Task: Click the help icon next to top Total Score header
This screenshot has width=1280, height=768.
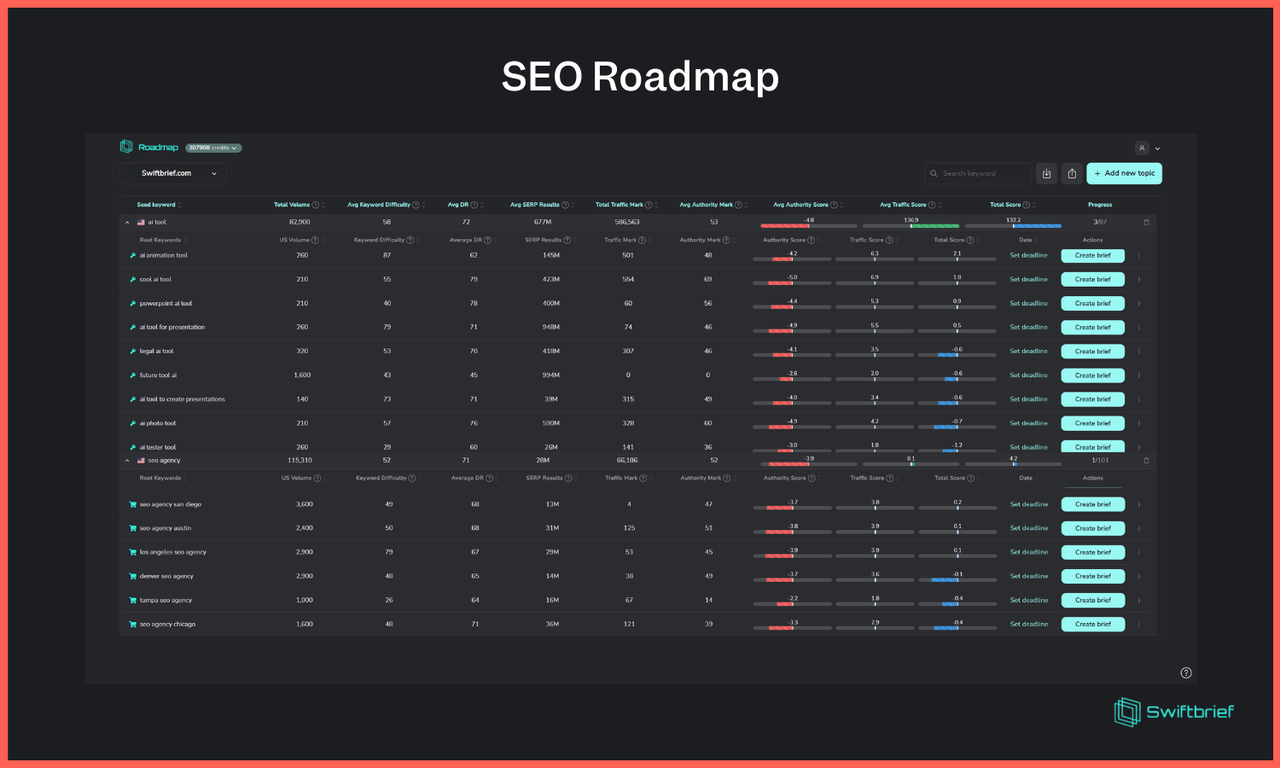Action: pyautogui.click(x=1026, y=204)
